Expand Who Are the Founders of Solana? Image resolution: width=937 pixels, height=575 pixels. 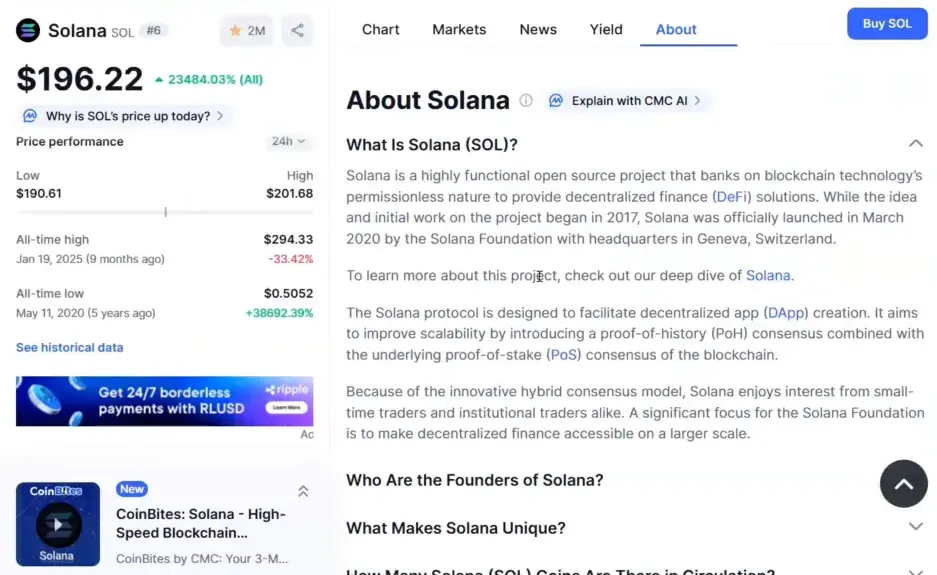tap(474, 480)
